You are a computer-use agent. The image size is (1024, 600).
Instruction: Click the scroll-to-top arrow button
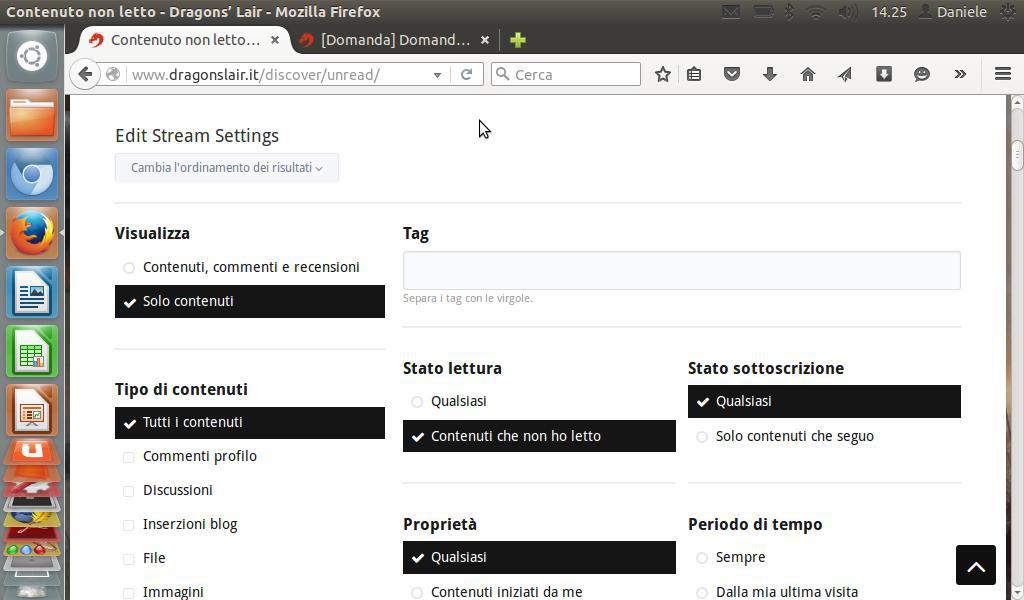[x=975, y=565]
